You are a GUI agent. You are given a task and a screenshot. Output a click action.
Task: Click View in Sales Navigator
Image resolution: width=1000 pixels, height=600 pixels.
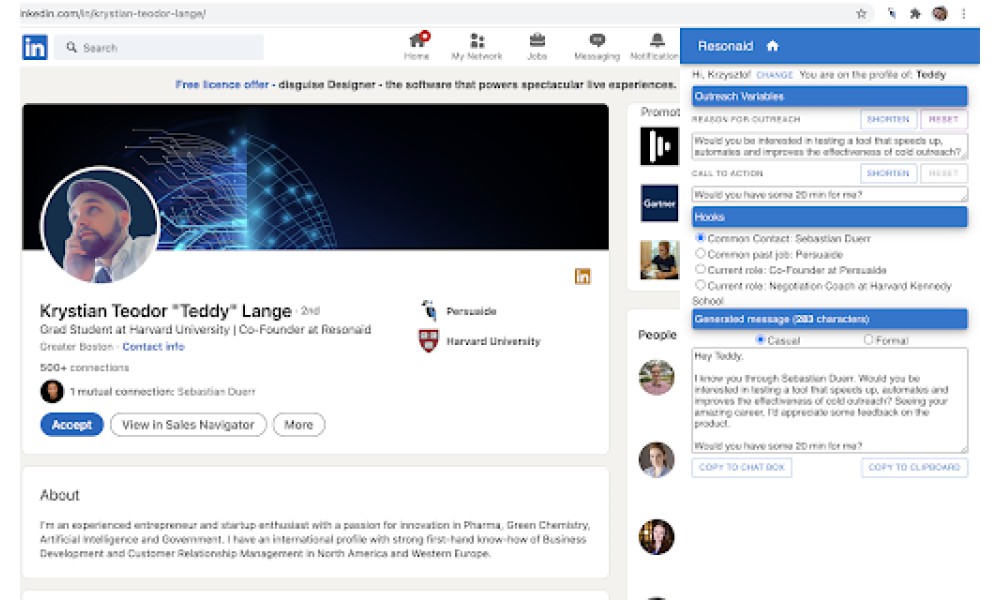[188, 425]
